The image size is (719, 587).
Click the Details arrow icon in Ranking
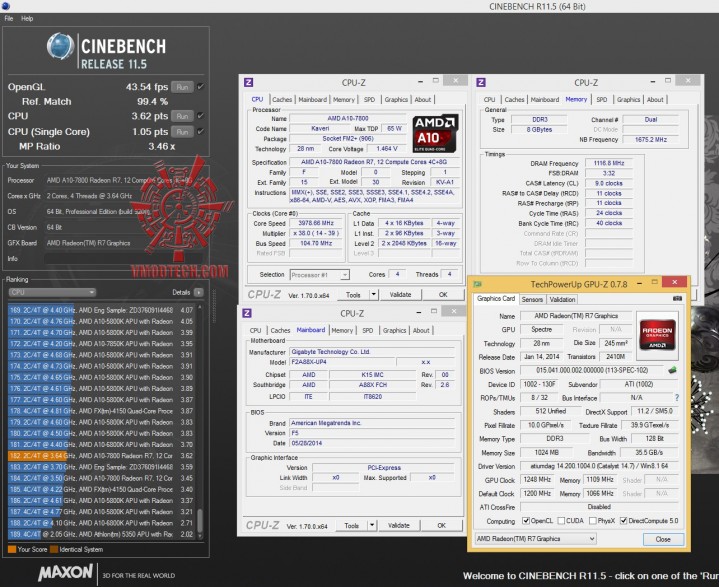click(x=198, y=293)
